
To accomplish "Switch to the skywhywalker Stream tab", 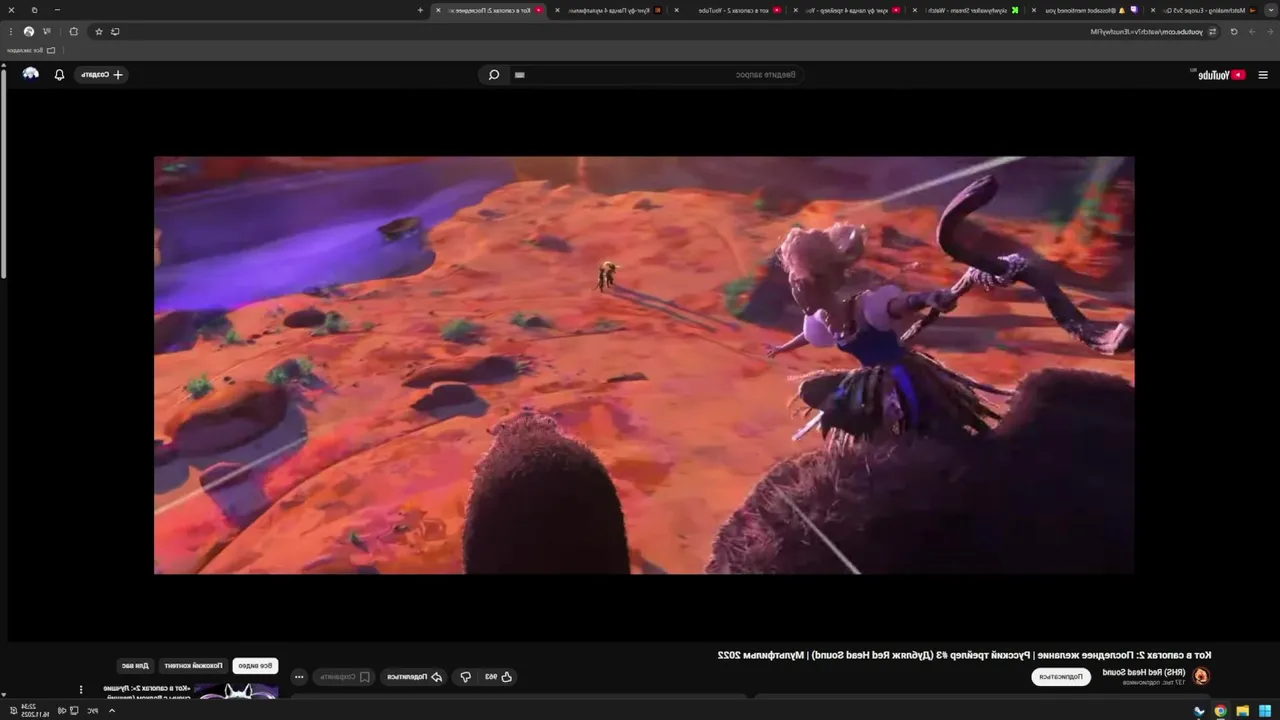I will click(965, 10).
